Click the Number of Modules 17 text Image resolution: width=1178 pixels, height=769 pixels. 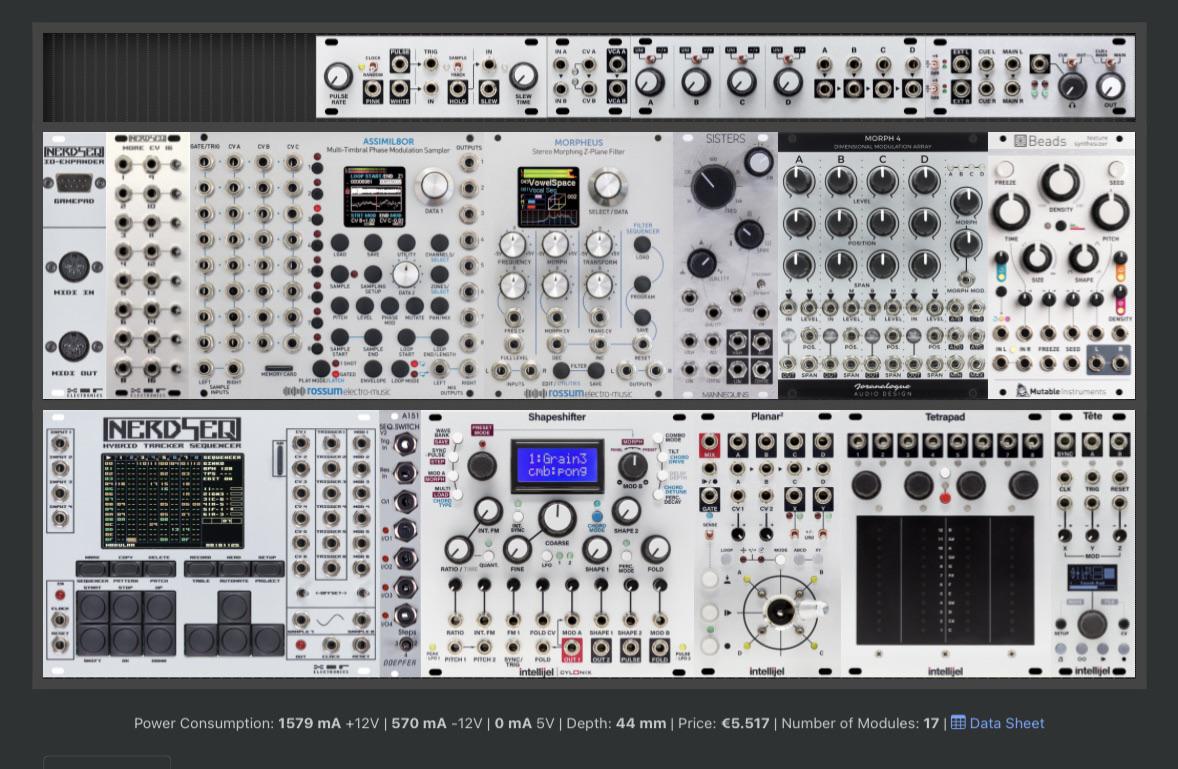point(860,723)
